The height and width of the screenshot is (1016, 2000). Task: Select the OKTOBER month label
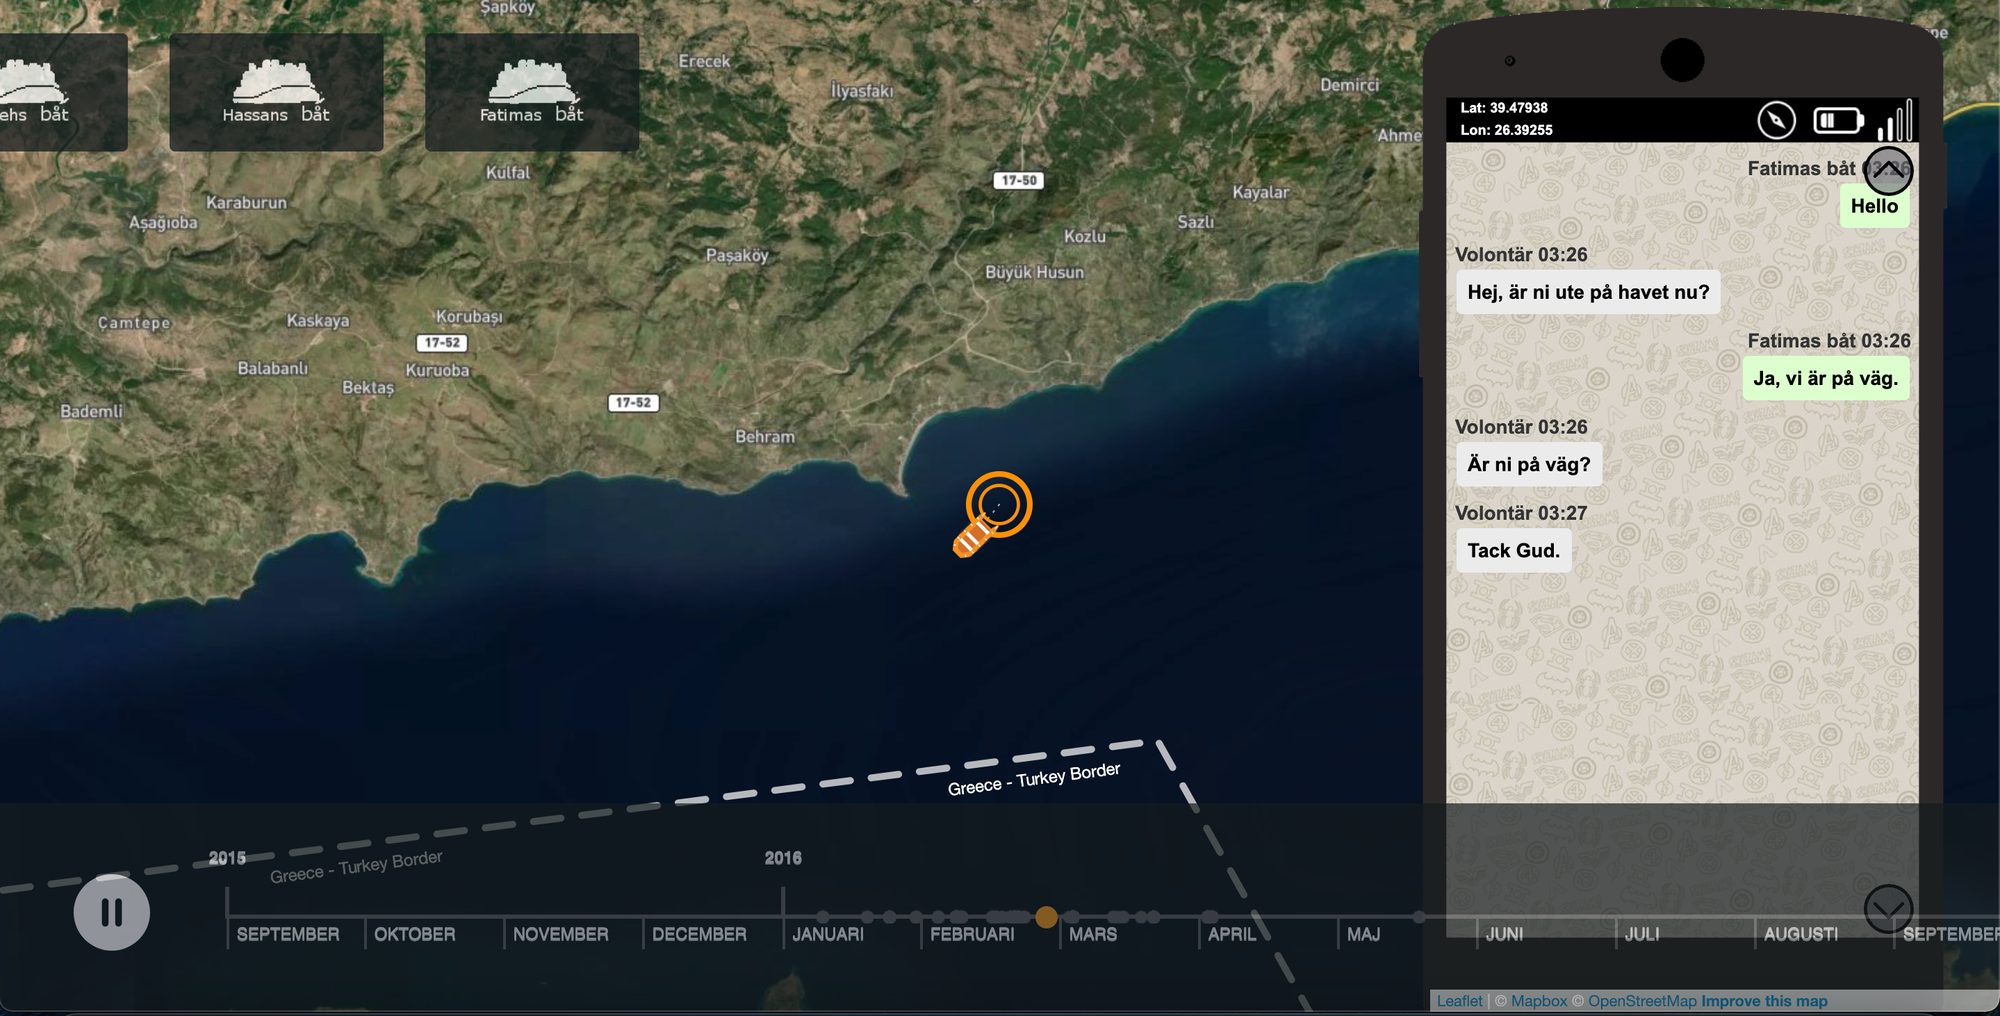tap(414, 934)
